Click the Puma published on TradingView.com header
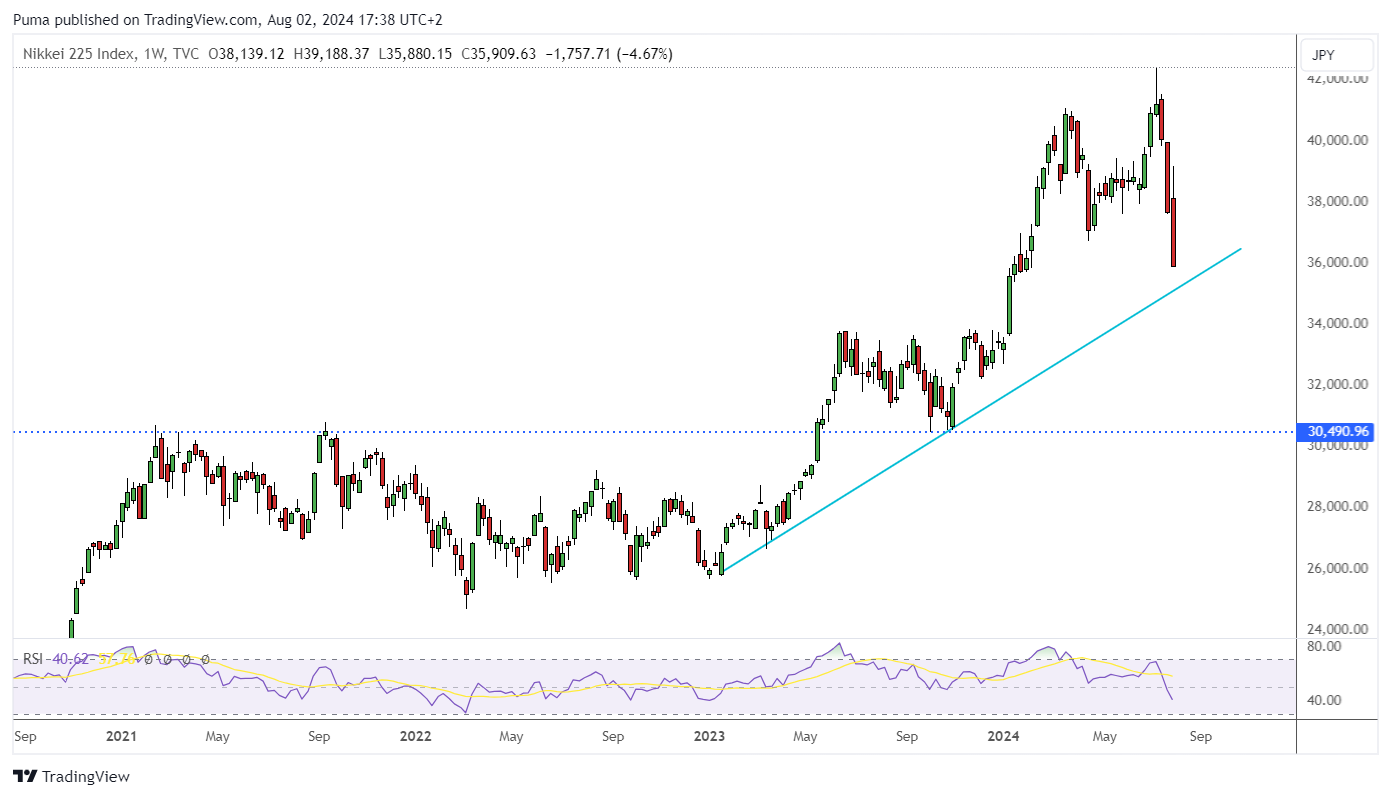This screenshot has width=1391, height=798. [x=230, y=20]
